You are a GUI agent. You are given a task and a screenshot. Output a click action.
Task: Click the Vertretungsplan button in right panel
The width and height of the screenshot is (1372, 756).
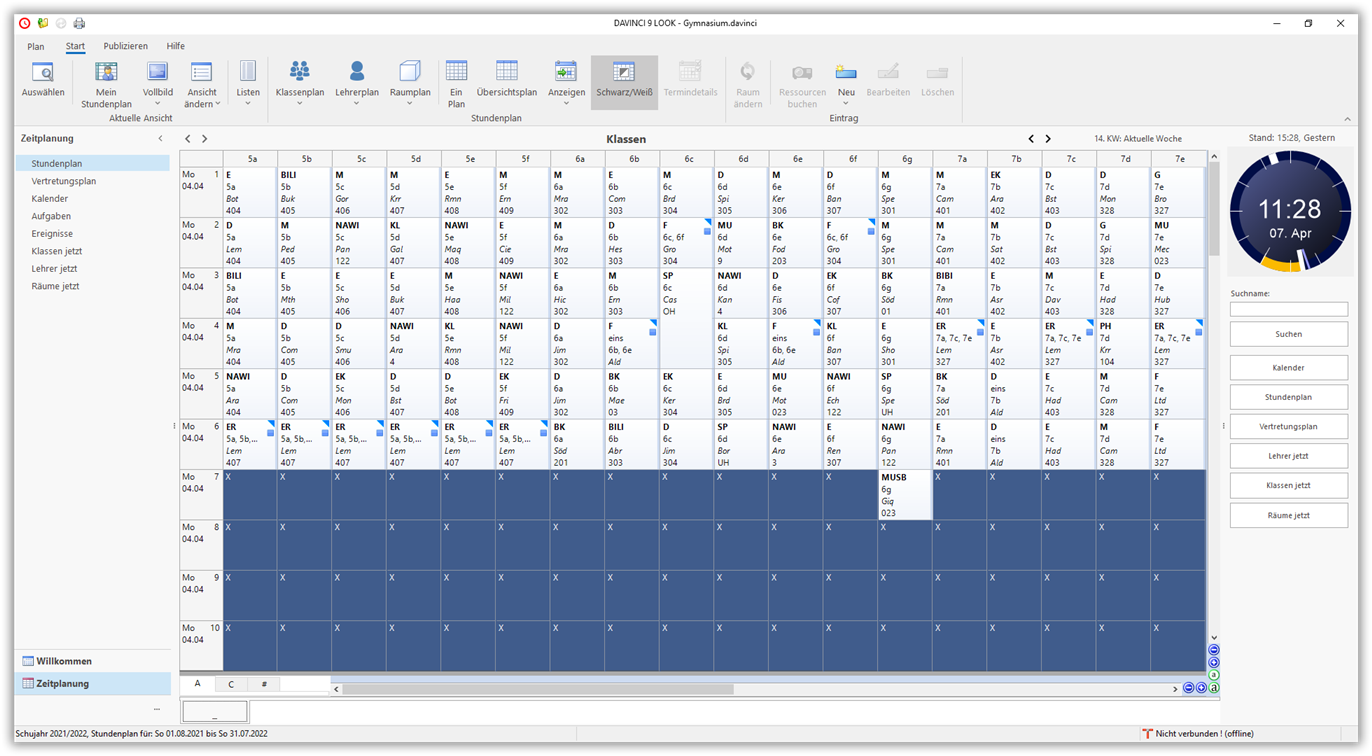(1288, 427)
